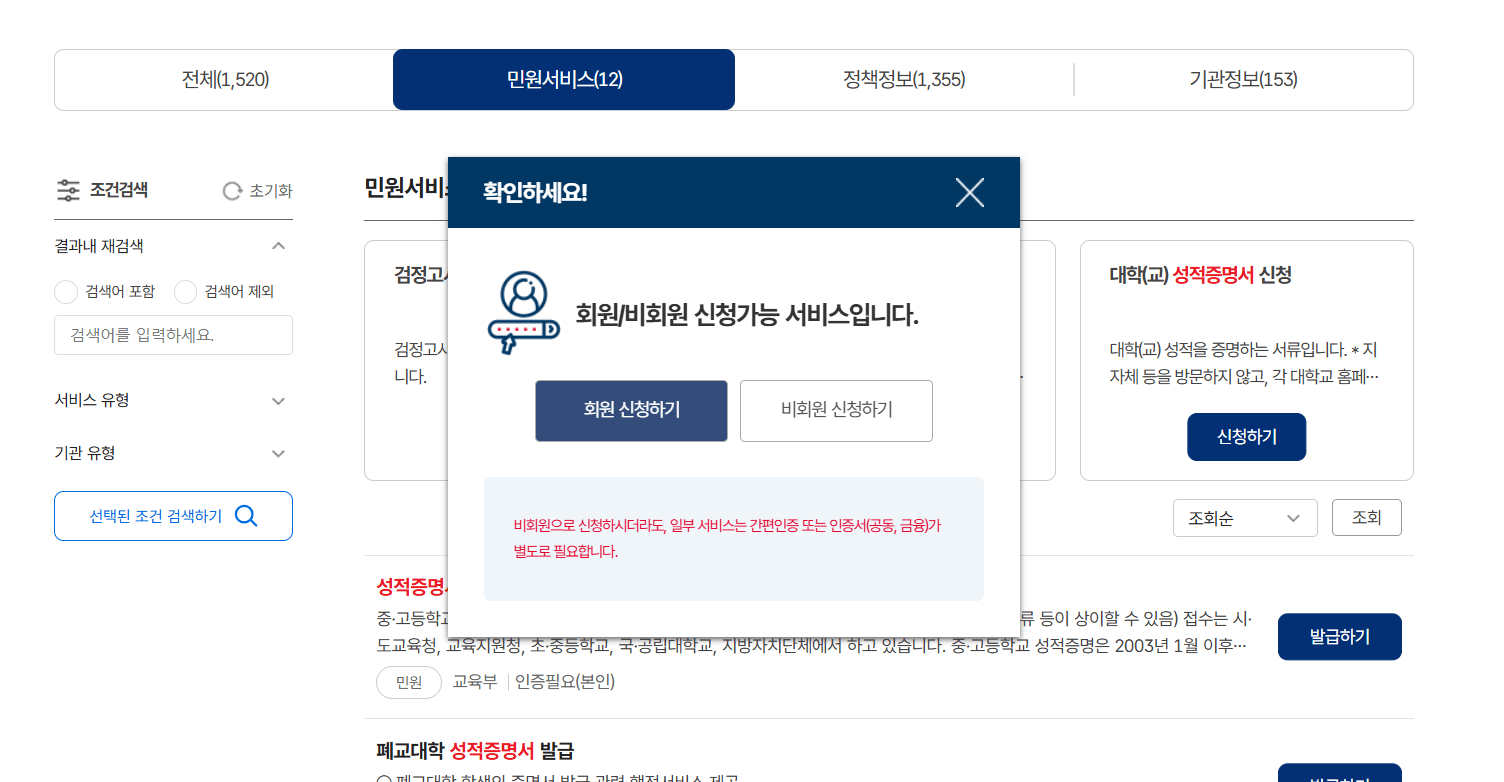
Task: Click 신청하기 for 대학(교) 성적증명서
Action: click(1246, 436)
